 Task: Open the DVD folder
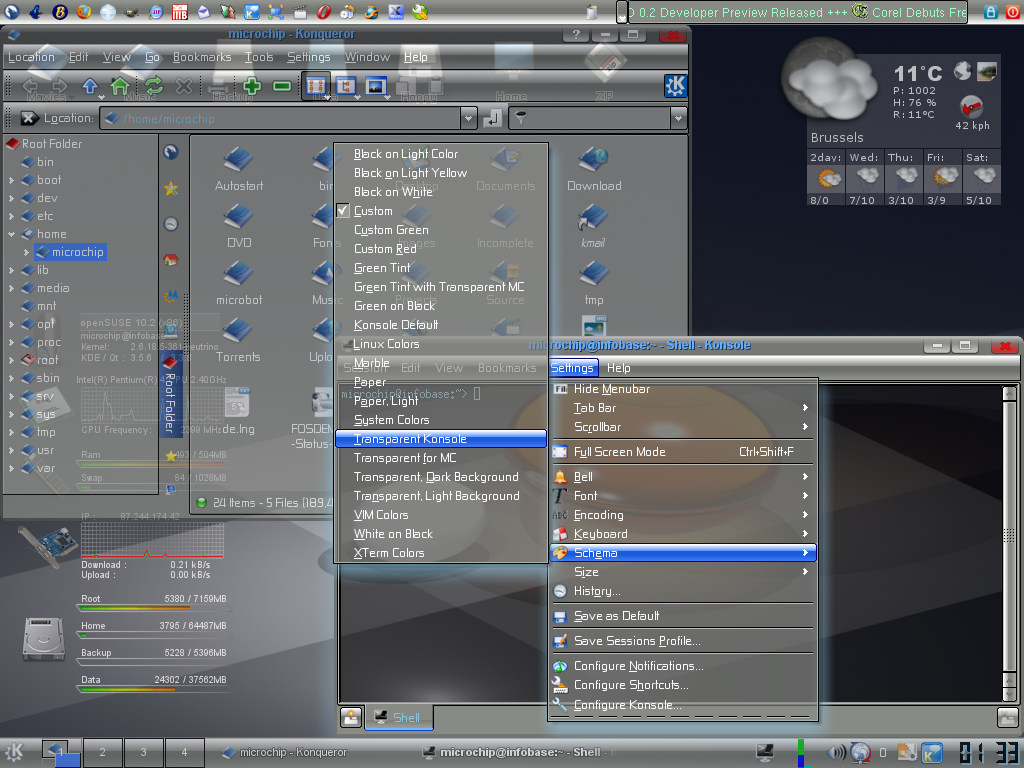tap(239, 226)
